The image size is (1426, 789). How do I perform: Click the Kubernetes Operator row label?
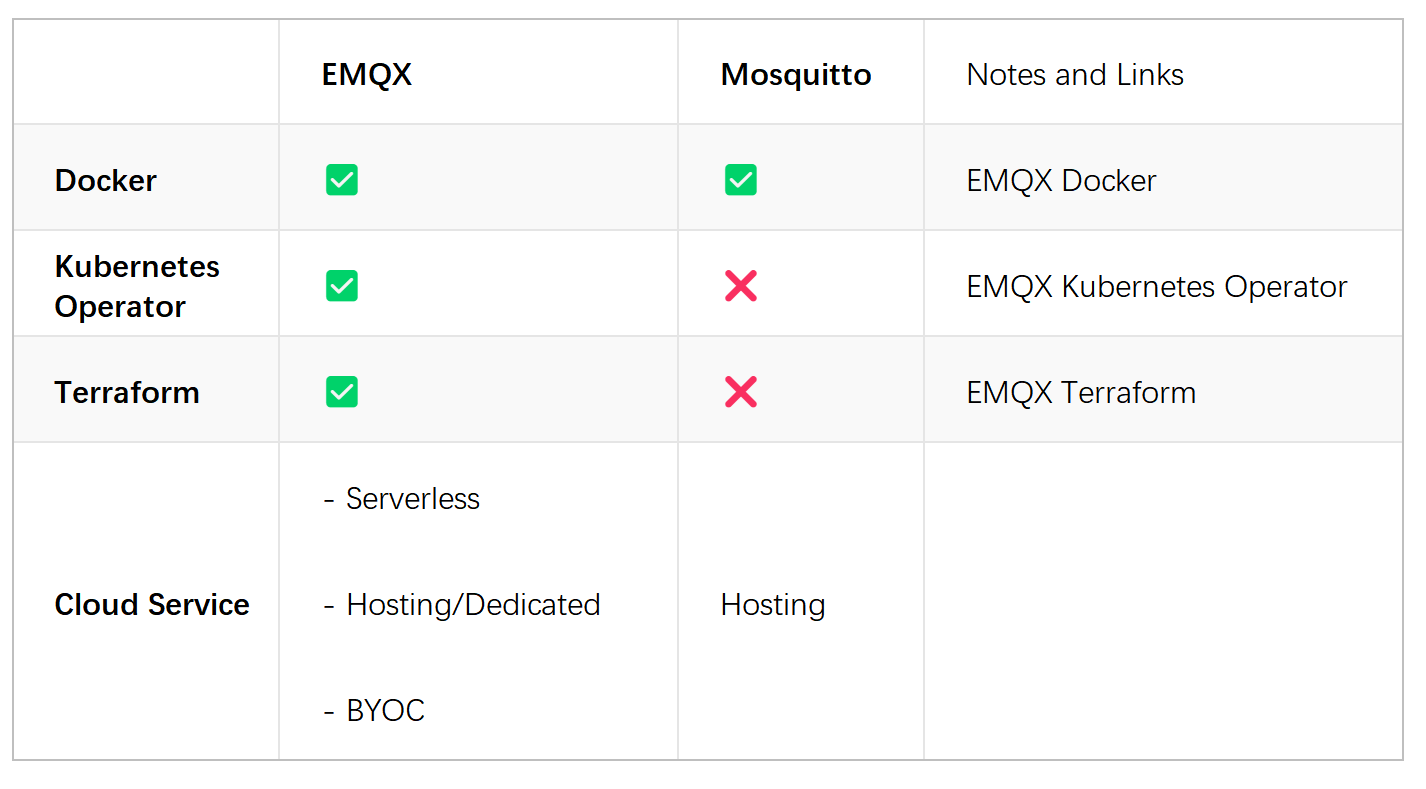[137, 286]
